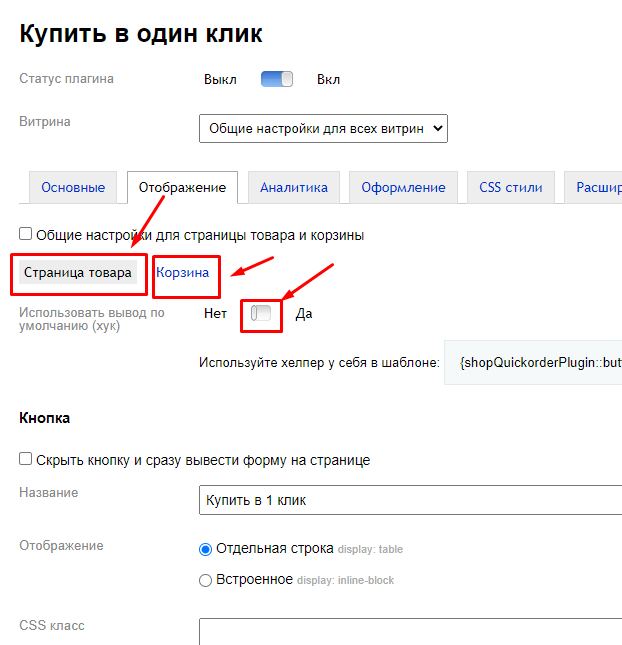Click the Название field with Купить в 1 клик
The image size is (622, 645).
[410, 499]
